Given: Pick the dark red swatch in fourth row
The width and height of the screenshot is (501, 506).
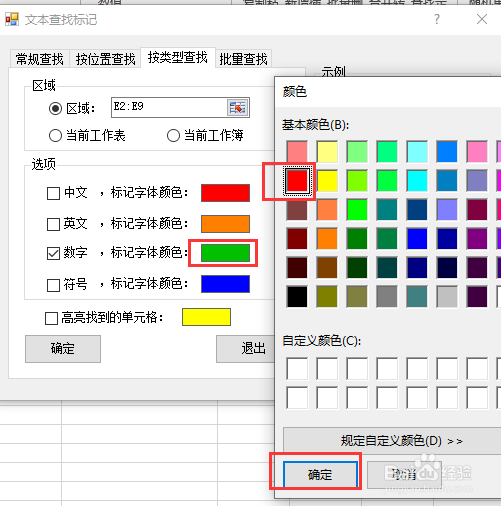Looking at the screenshot, I should (x=297, y=239).
